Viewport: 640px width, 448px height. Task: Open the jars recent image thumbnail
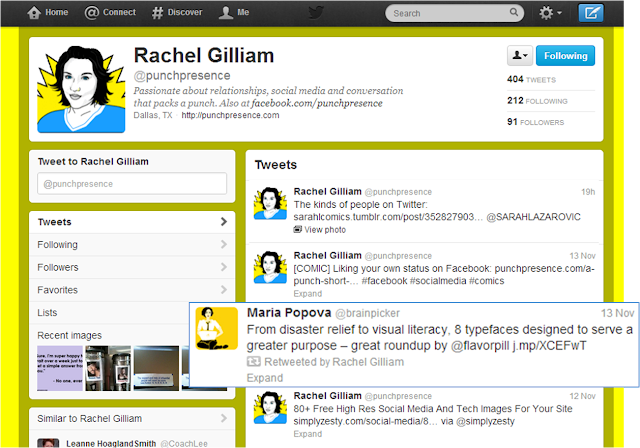click(108, 368)
